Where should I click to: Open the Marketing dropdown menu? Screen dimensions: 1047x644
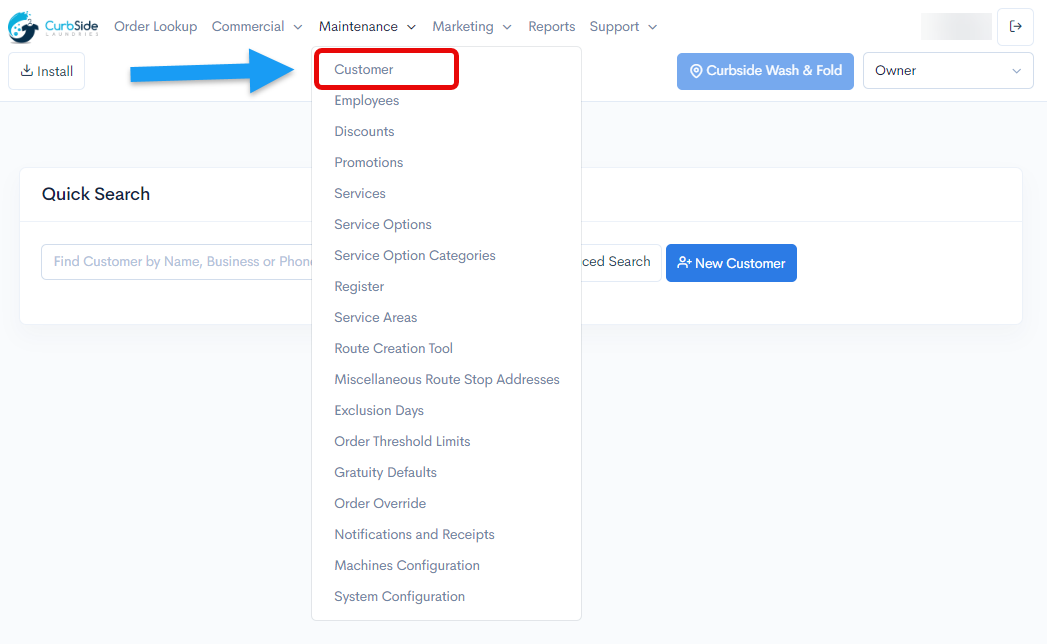[x=472, y=27]
